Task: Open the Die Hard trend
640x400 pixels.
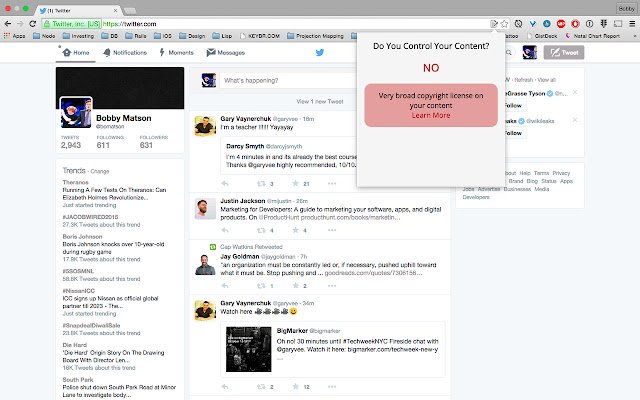Action: click(x=75, y=345)
